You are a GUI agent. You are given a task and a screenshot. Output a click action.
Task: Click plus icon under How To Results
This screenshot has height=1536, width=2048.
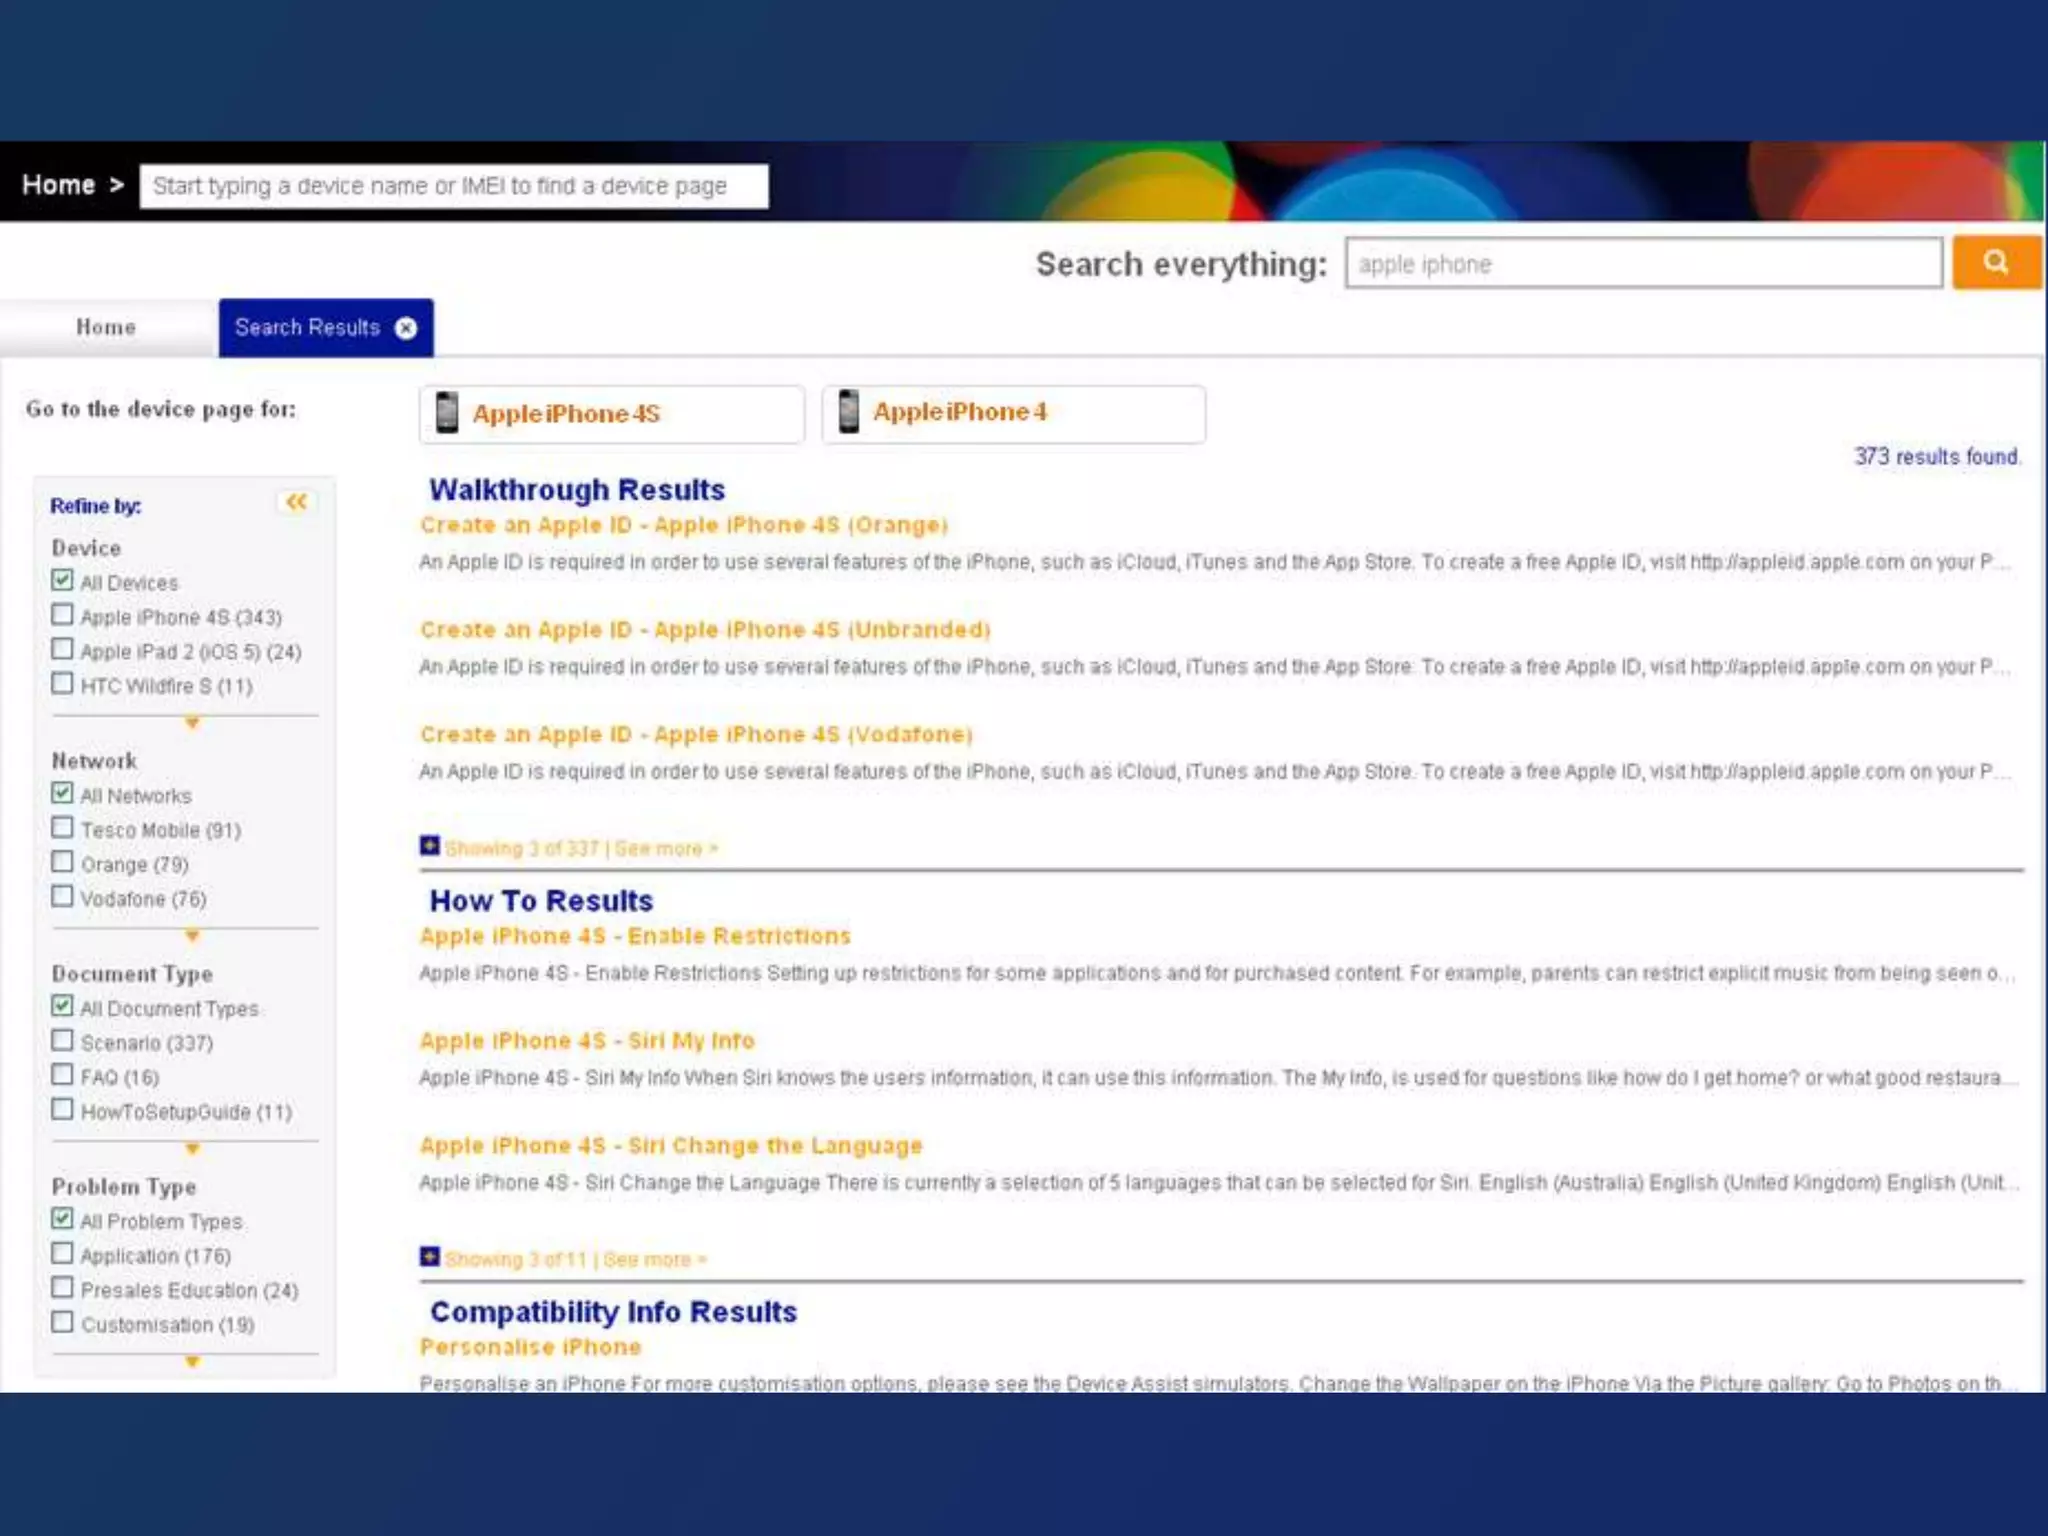click(x=430, y=1257)
